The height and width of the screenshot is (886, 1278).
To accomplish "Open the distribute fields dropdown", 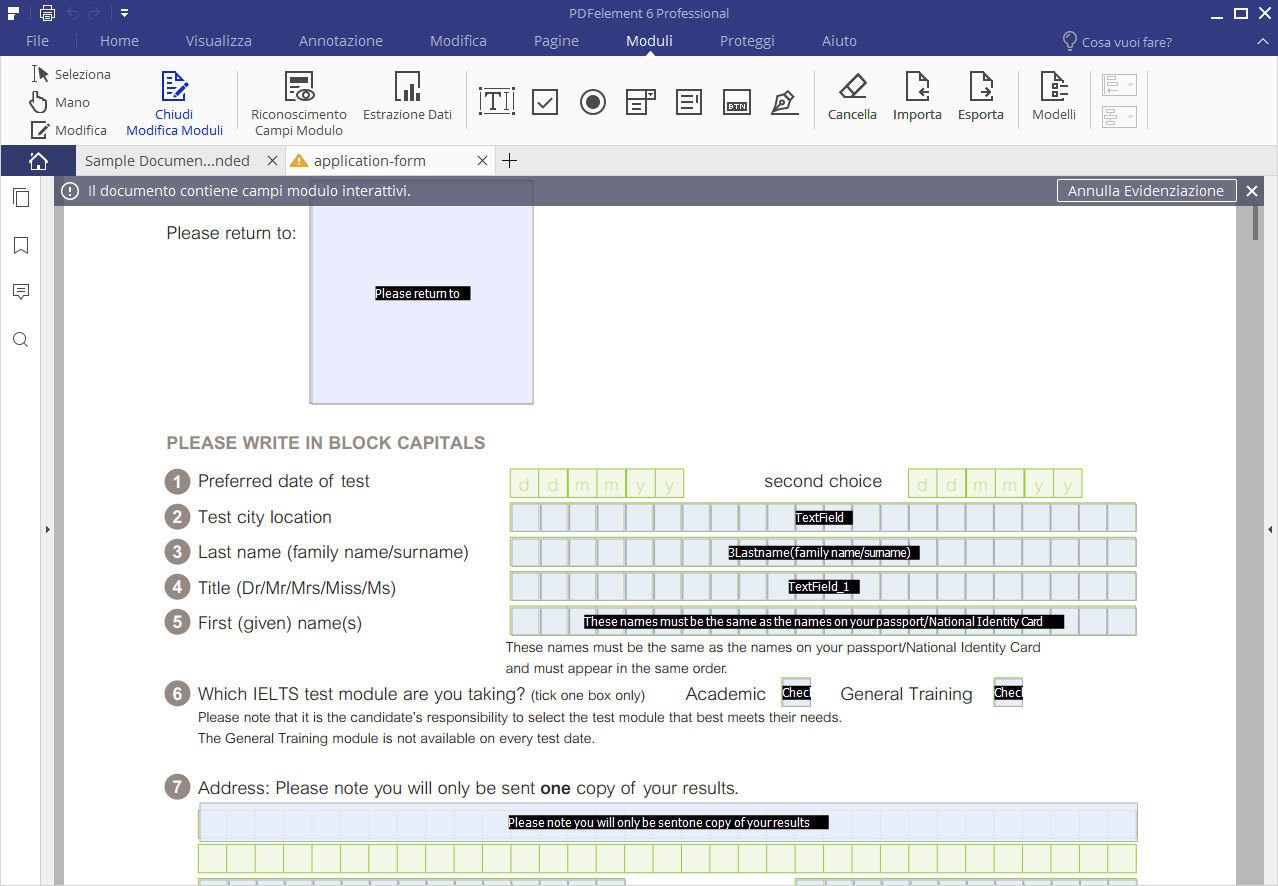I will (1119, 117).
